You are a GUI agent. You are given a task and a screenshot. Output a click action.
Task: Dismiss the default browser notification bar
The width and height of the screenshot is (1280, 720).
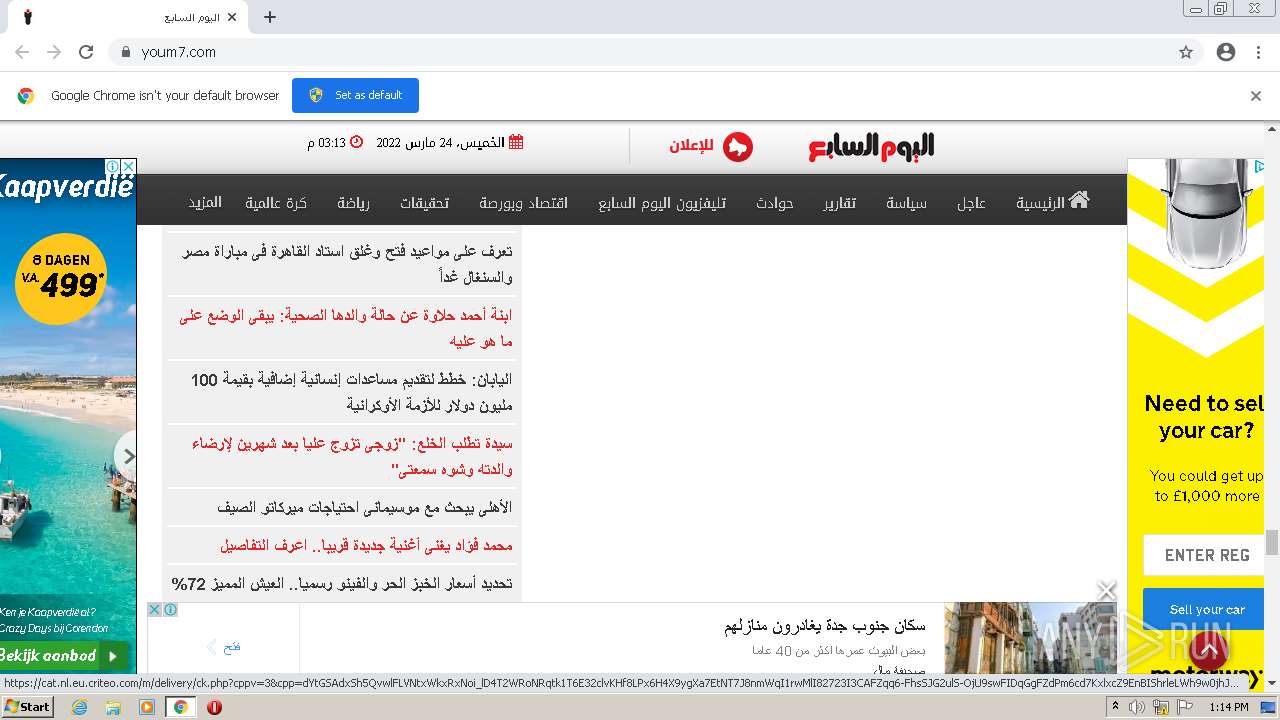click(x=1256, y=96)
